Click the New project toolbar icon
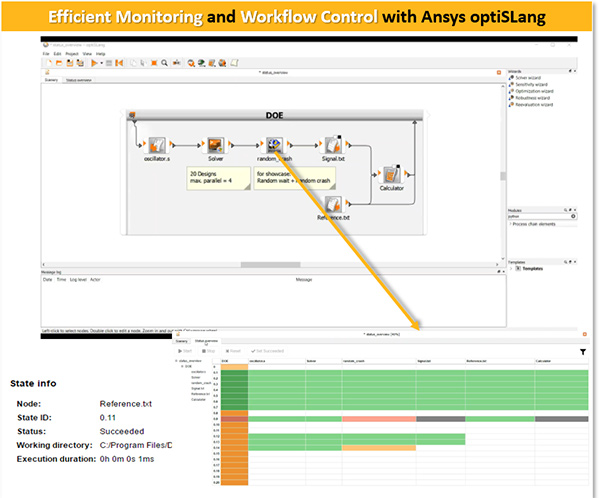Viewport: 600px width, 498px height. pyautogui.click(x=49, y=63)
